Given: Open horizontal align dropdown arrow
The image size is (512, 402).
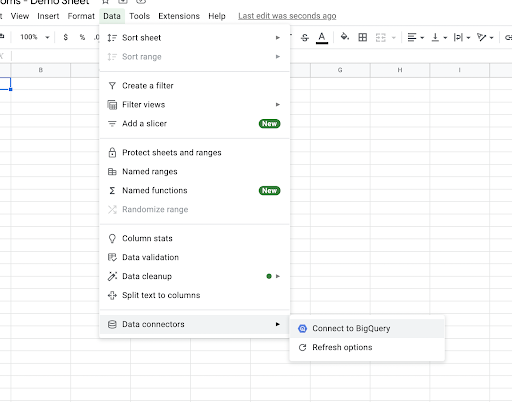Looking at the screenshot, I should pyautogui.click(x=422, y=38).
